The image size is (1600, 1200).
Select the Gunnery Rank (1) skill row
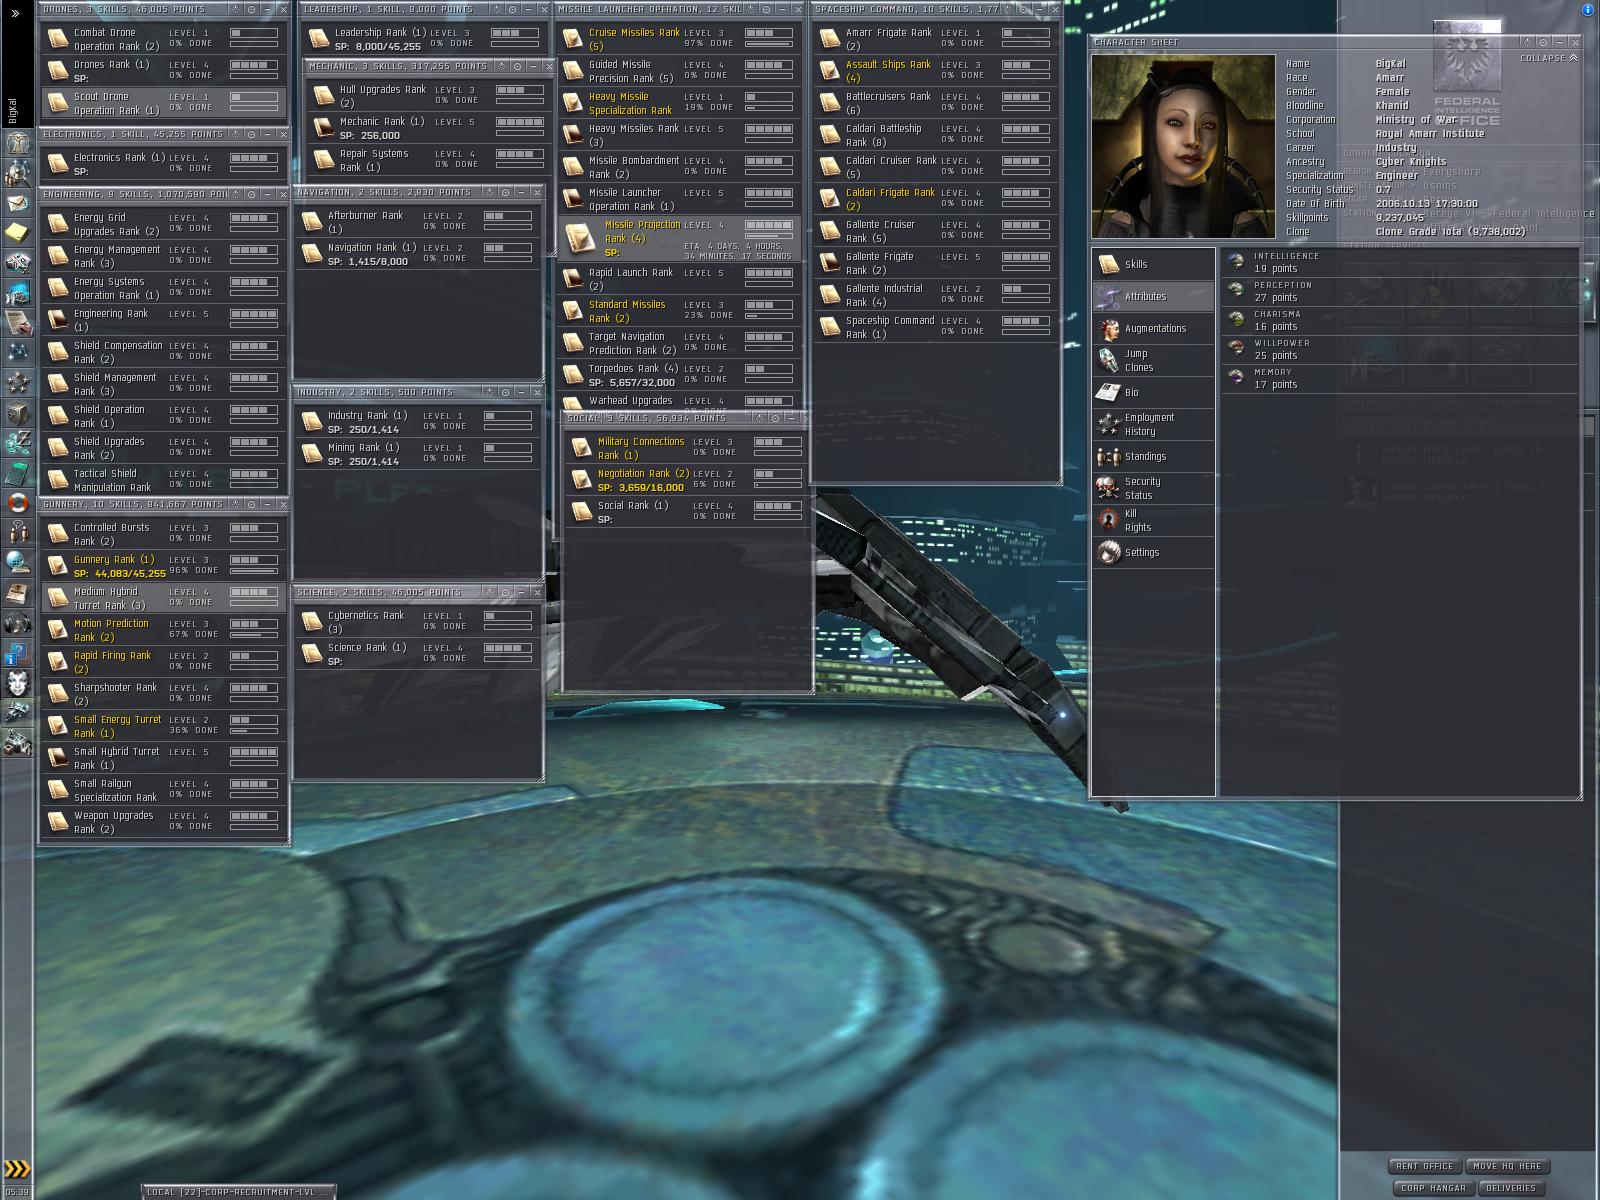(164, 566)
